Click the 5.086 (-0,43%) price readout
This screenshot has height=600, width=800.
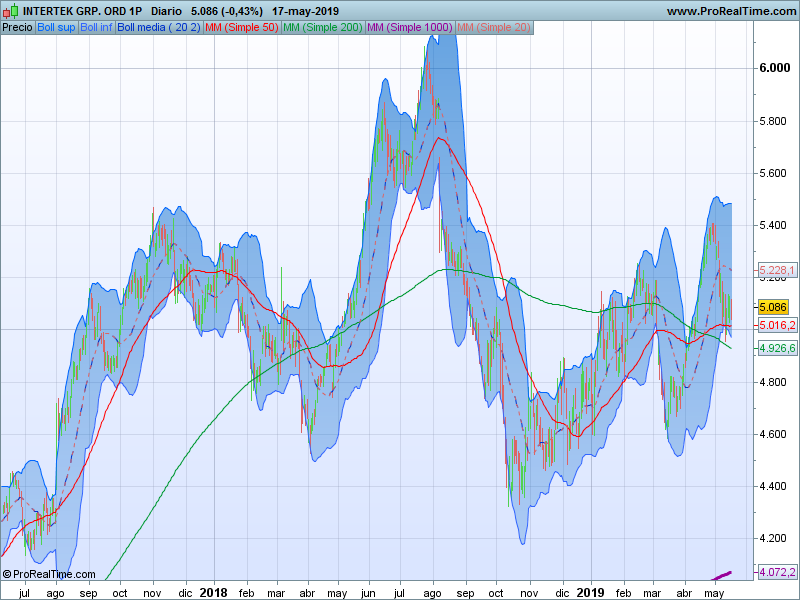(227, 11)
